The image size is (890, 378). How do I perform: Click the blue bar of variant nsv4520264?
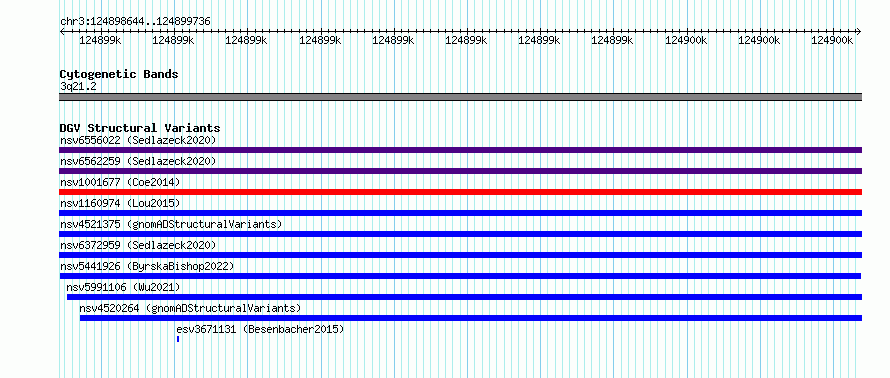[471, 318]
